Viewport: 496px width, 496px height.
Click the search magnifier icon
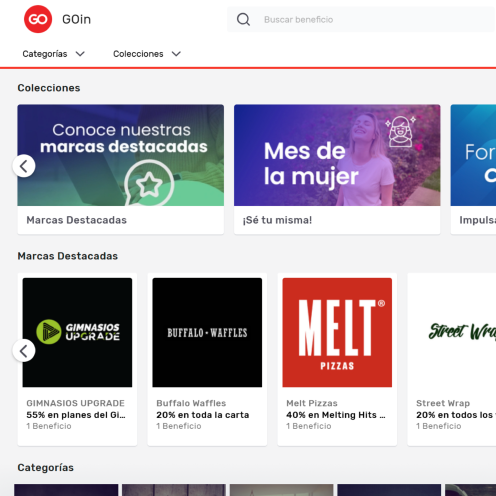243,19
